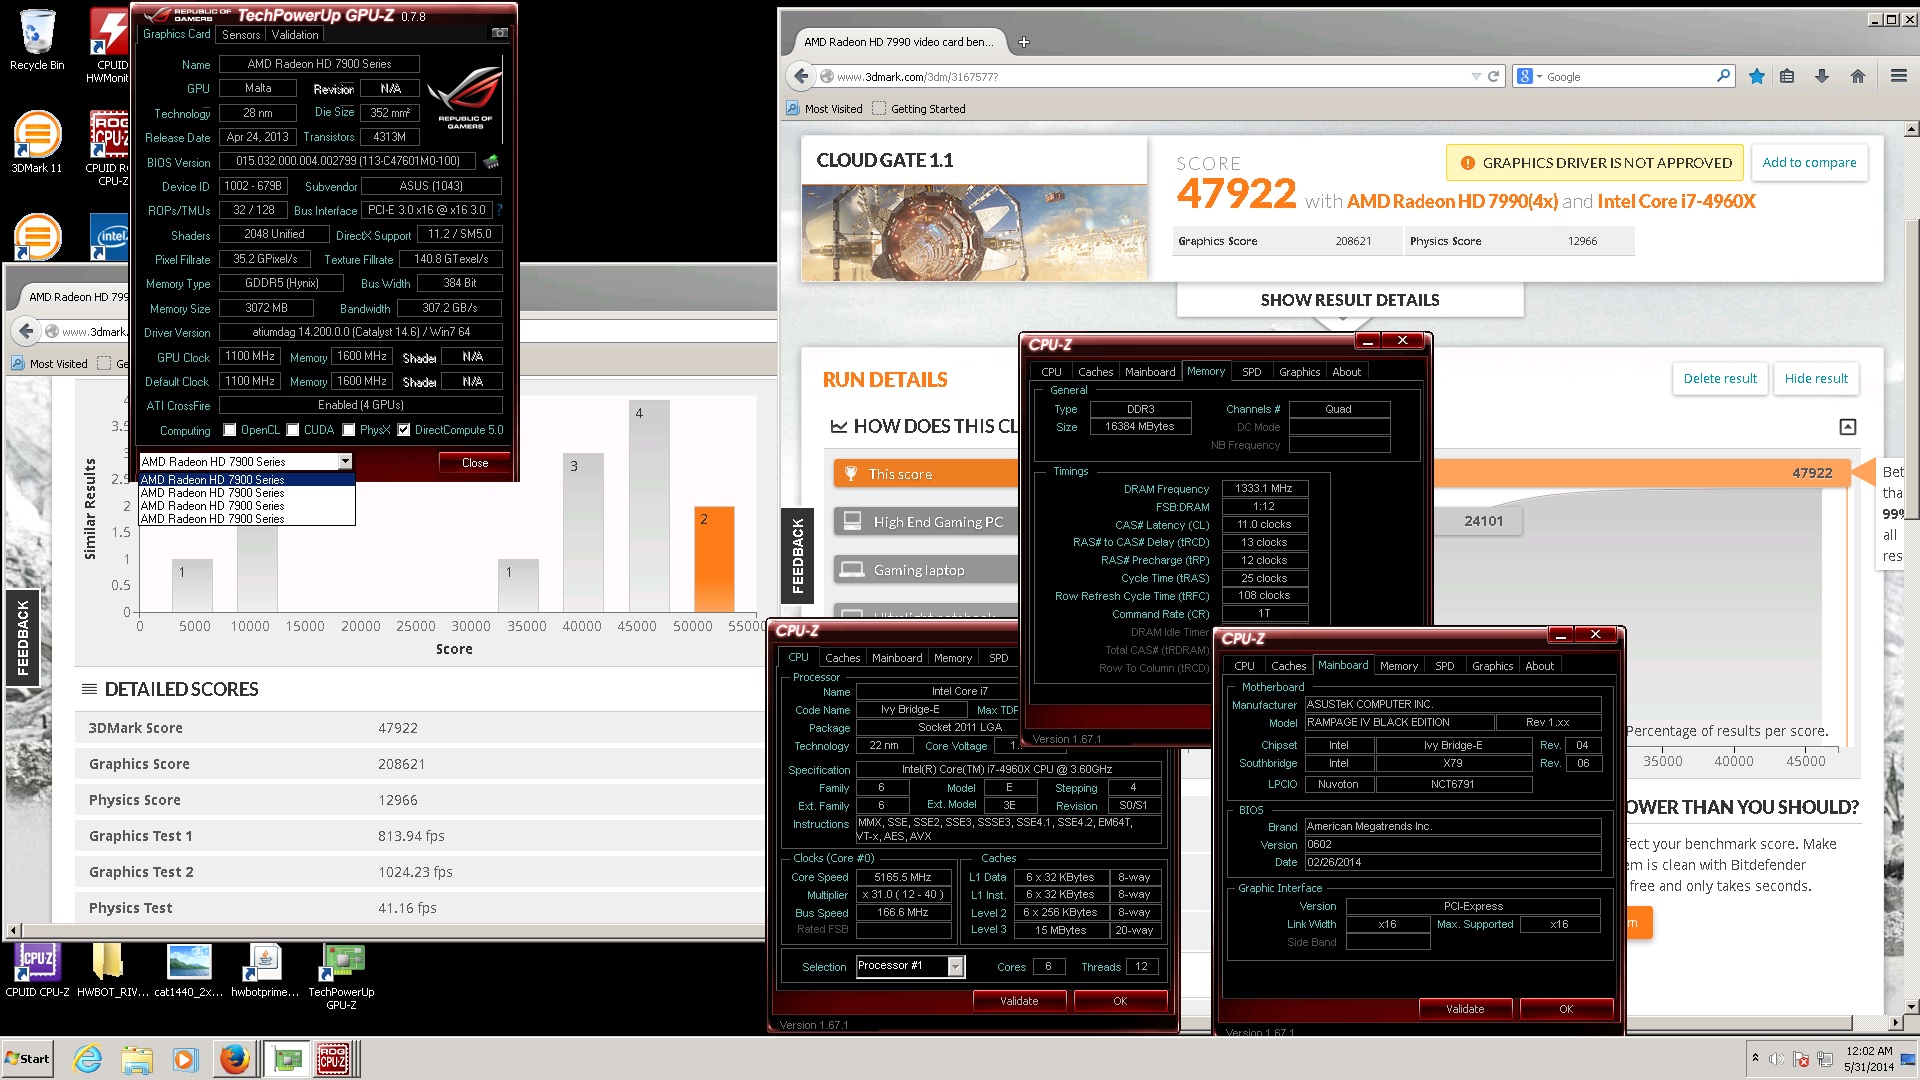
Task: Open Getting Started bookmark in right Firefox
Action: tap(919, 109)
